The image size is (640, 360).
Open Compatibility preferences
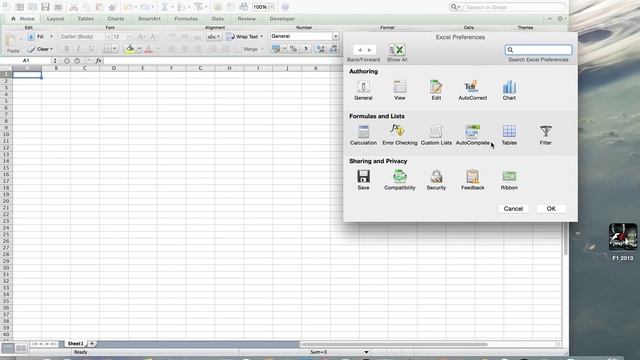click(x=400, y=180)
